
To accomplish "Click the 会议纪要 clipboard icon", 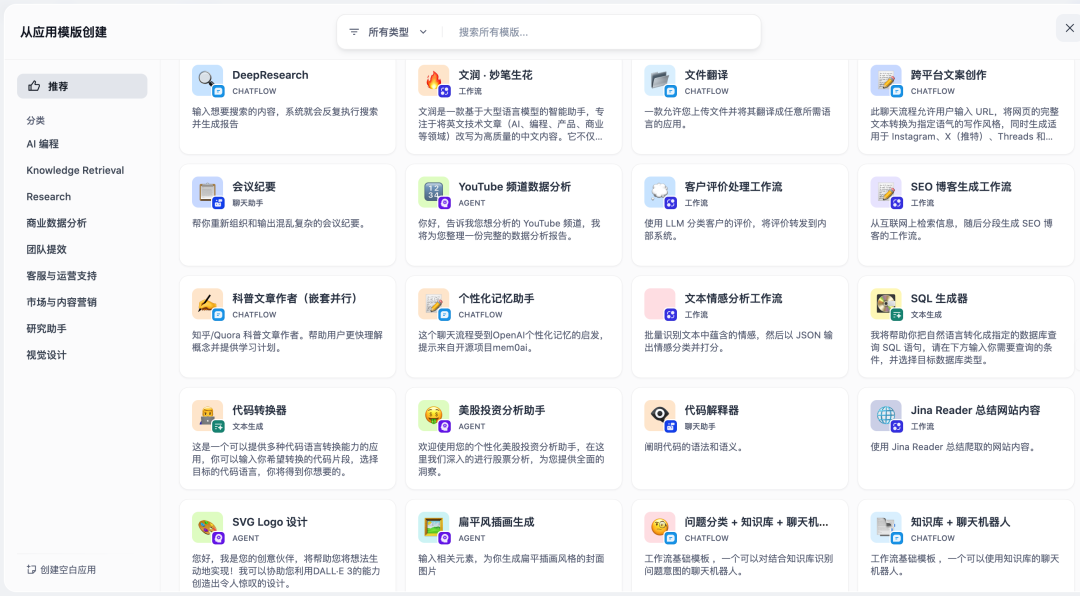I will (207, 192).
